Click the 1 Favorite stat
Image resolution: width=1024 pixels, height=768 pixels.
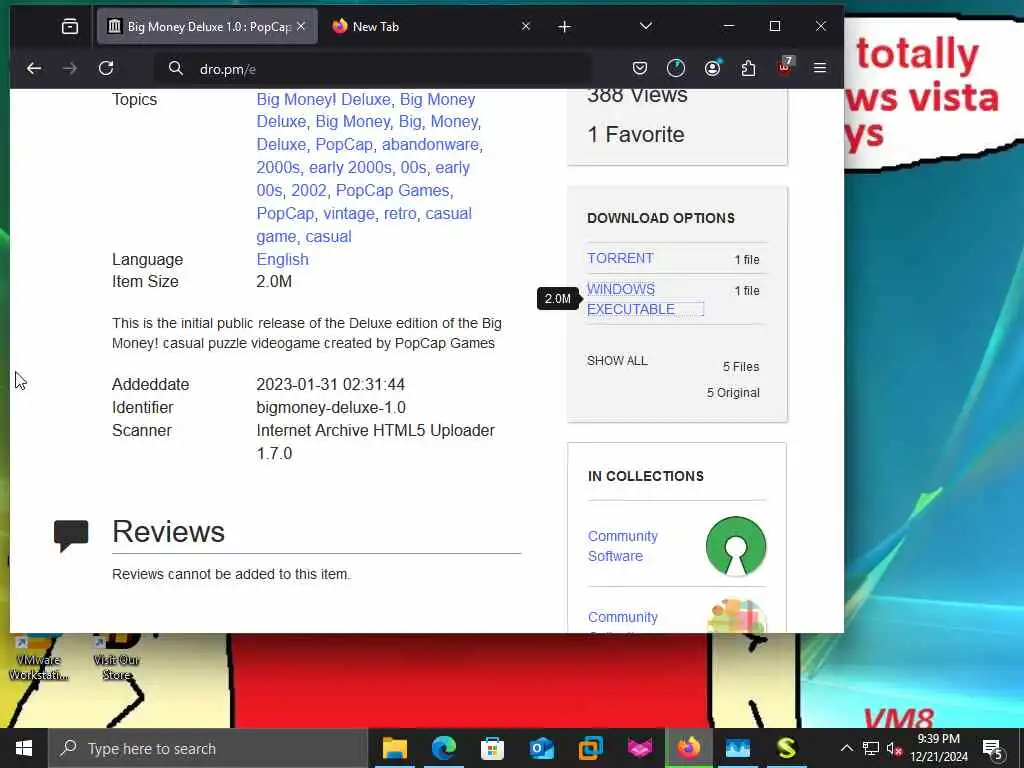635,135
